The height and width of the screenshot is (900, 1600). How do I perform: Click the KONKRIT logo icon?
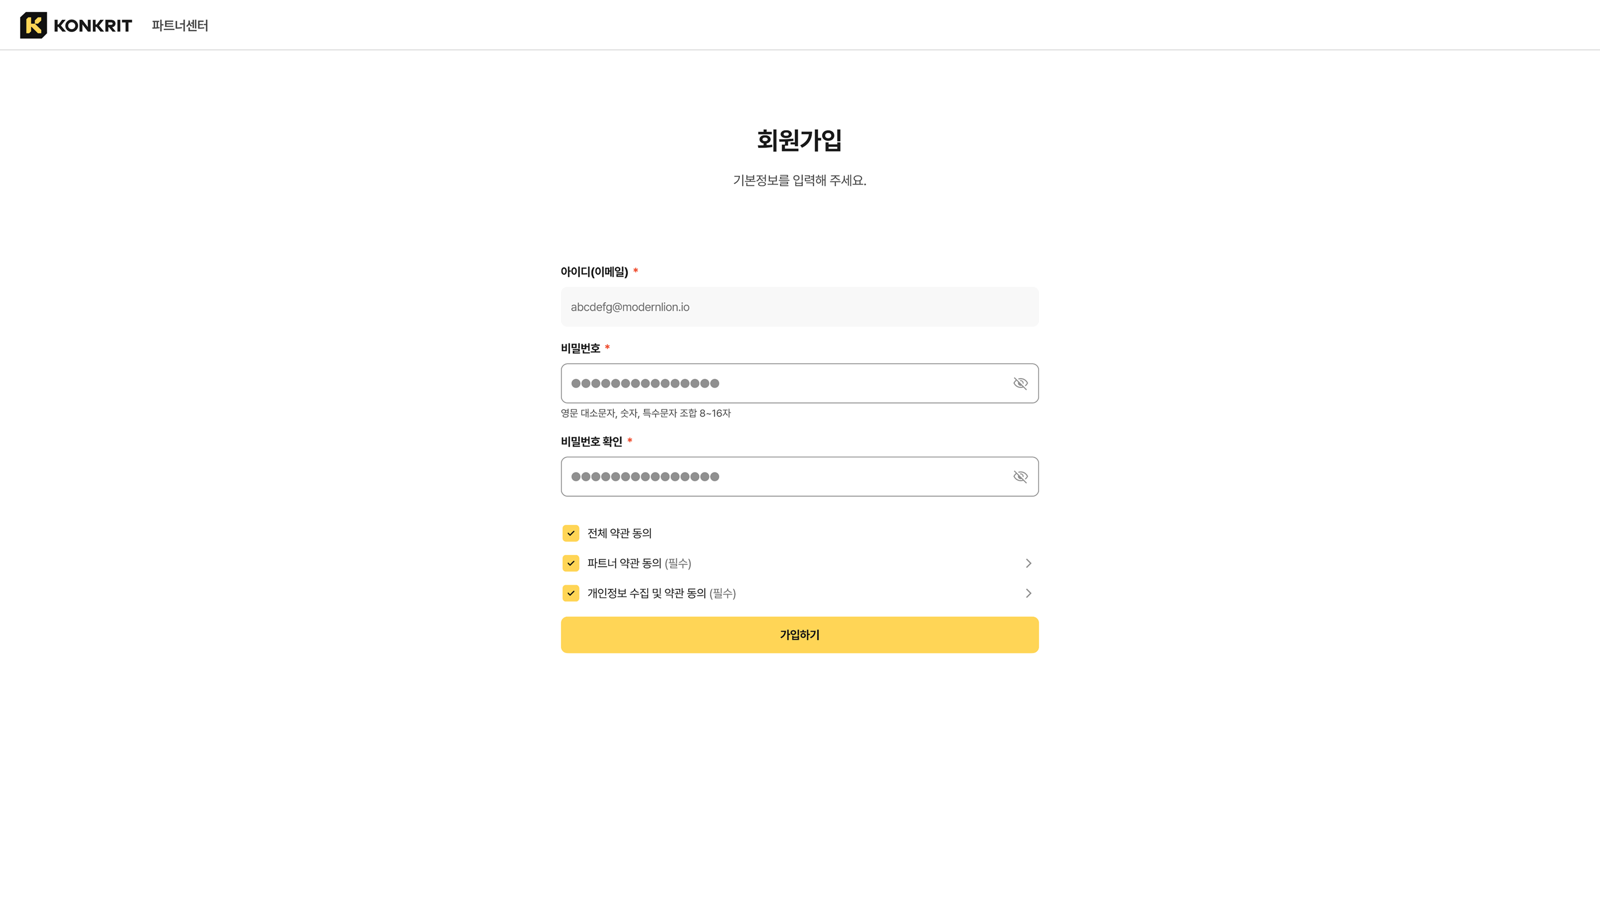coord(34,25)
